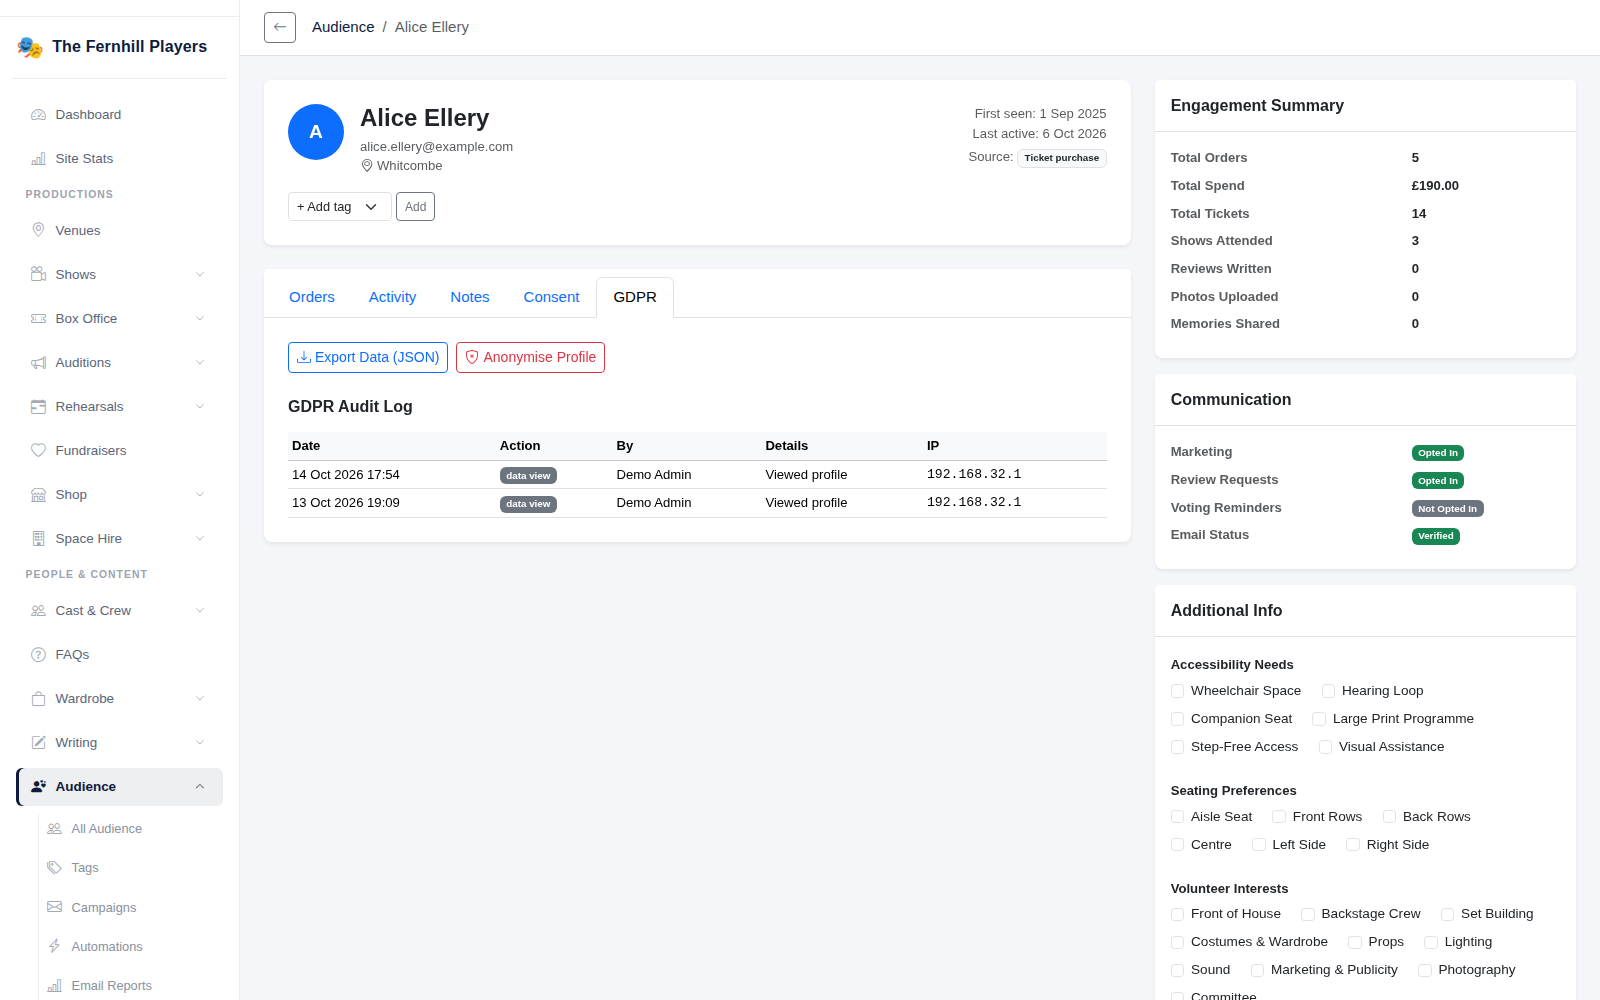Click the FAQs question mark icon
Viewport: 1600px width, 1000px height.
click(x=38, y=654)
